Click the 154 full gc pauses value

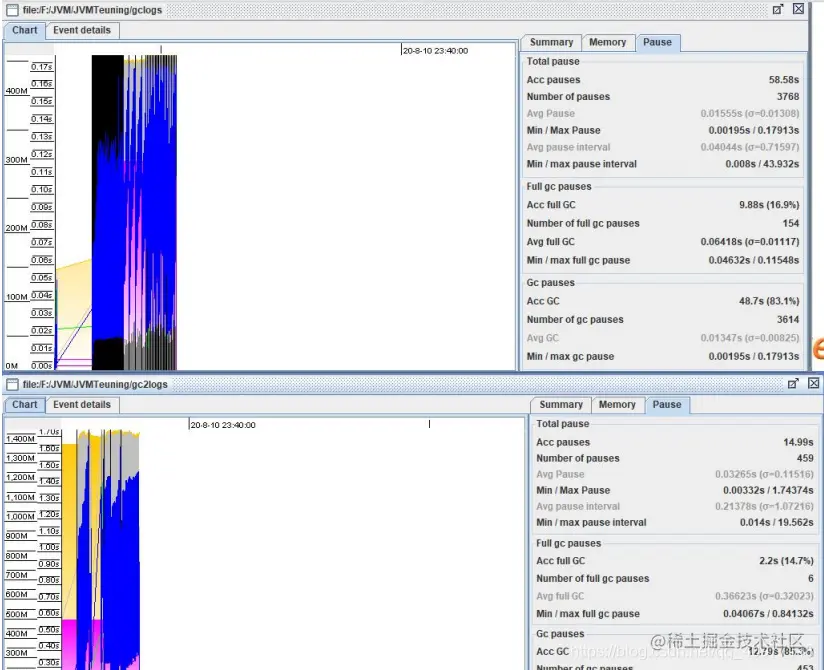point(790,223)
